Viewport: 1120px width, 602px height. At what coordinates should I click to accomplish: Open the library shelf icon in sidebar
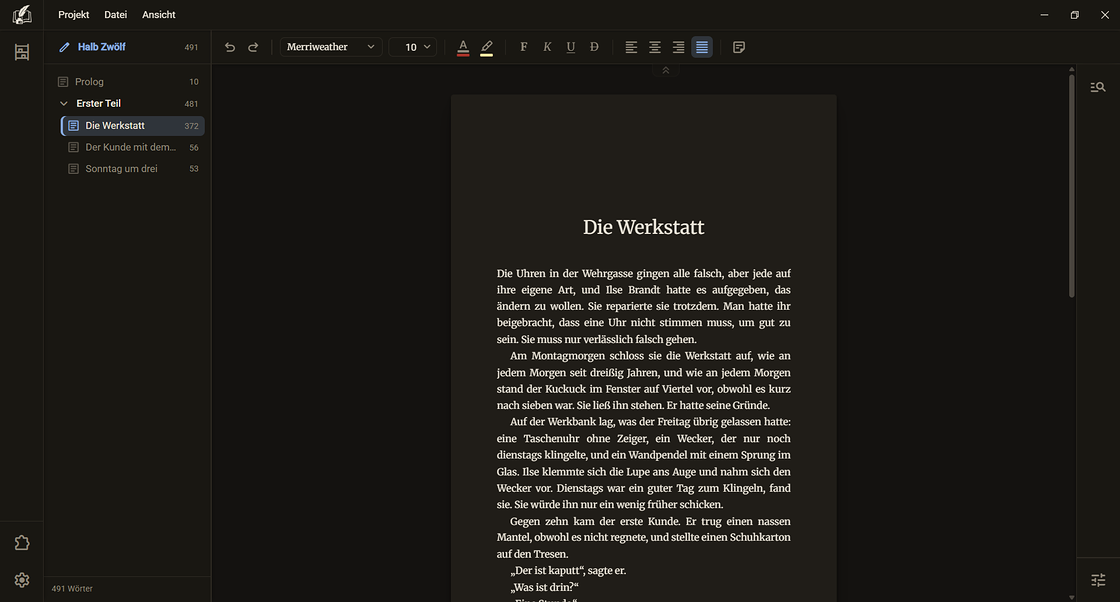click(x=22, y=52)
